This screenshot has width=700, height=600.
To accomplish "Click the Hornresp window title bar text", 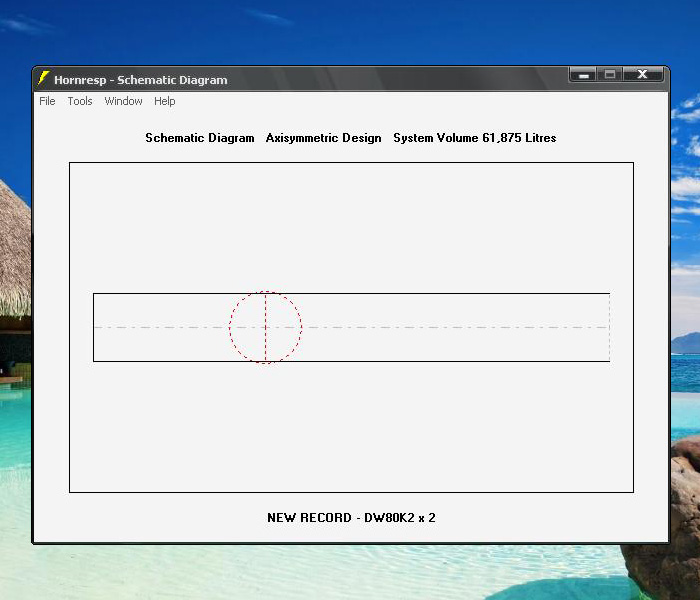I will point(141,80).
